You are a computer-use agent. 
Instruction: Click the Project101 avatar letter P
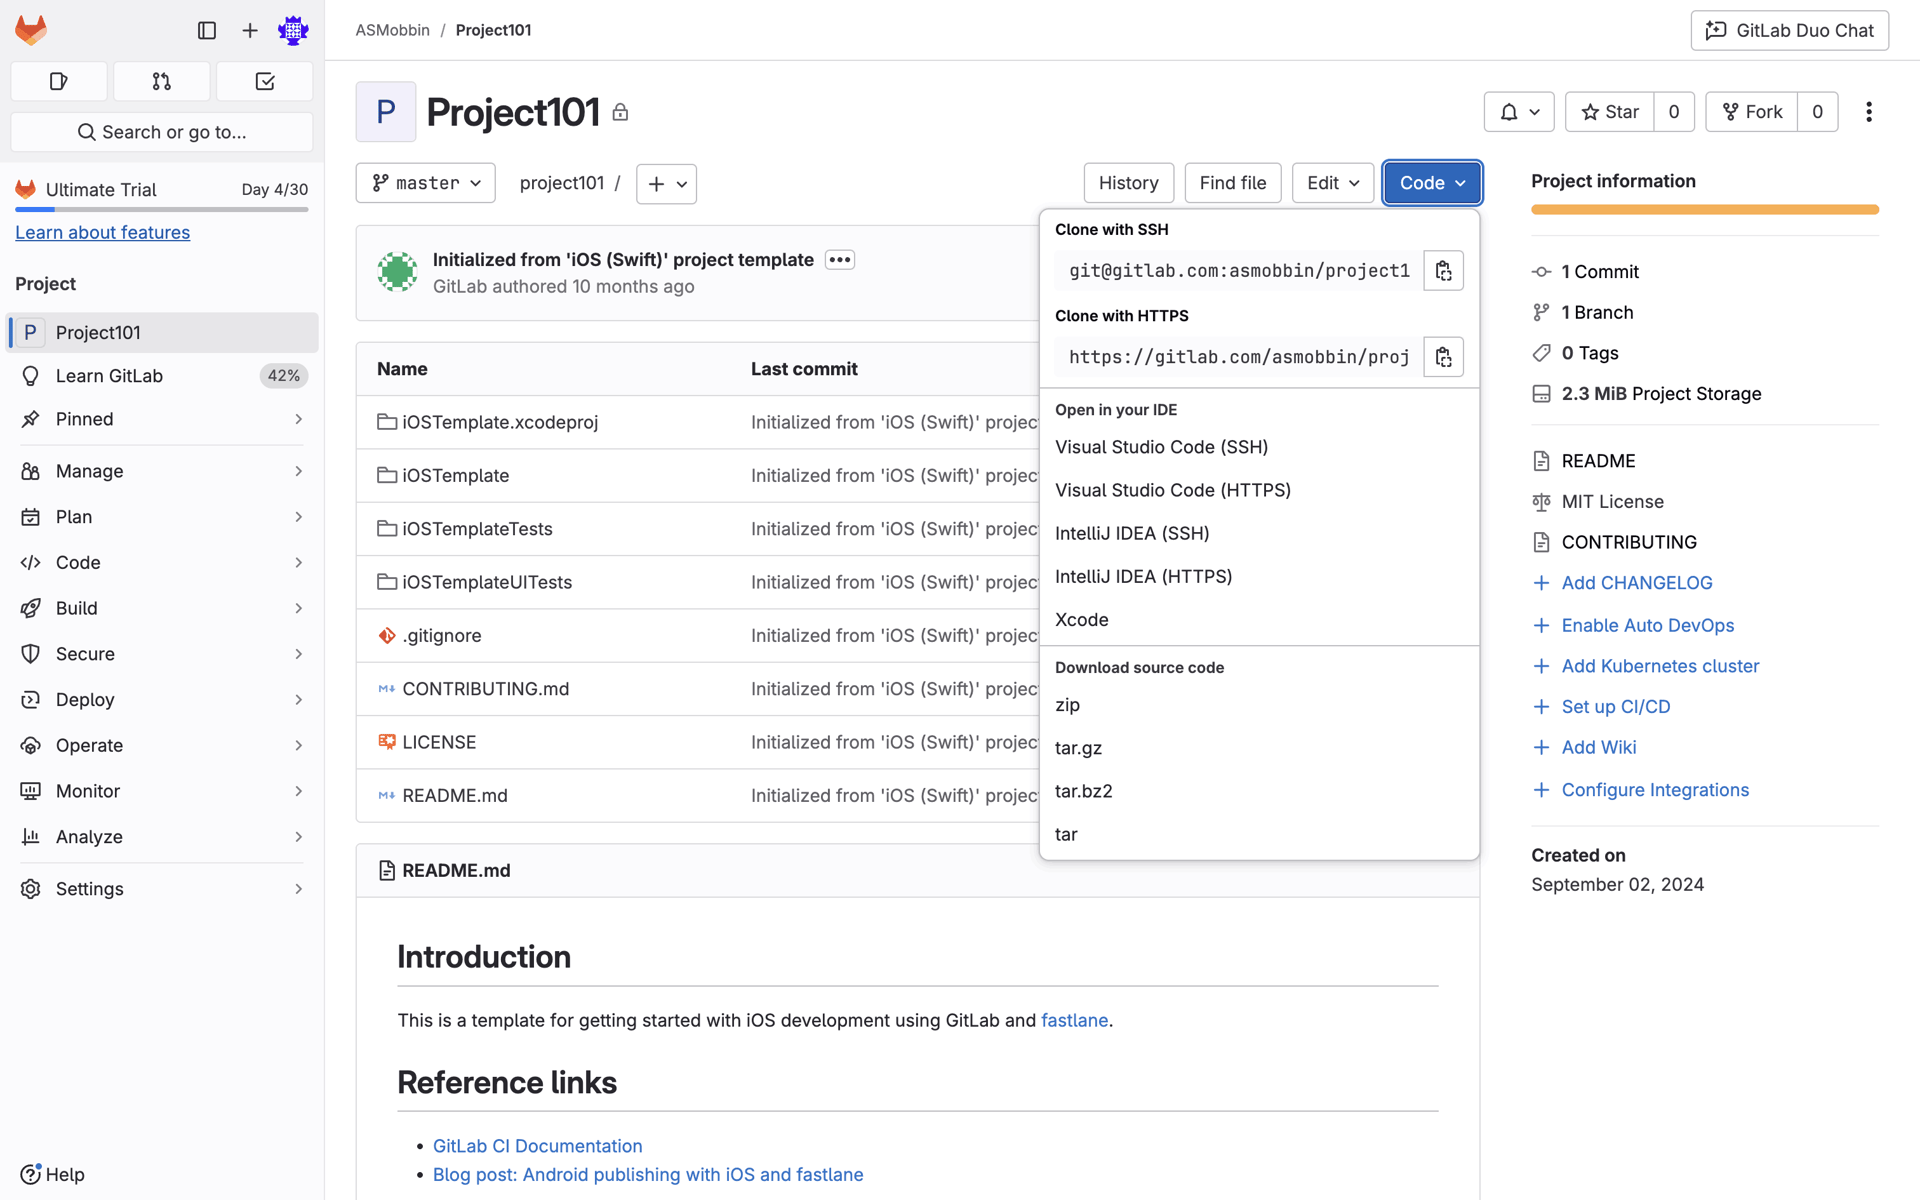(x=386, y=112)
